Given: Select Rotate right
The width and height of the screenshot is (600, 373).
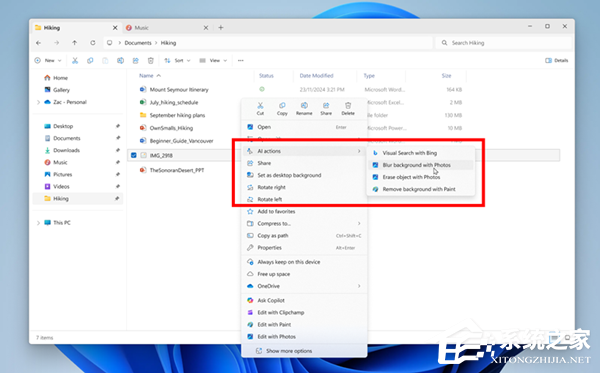Looking at the screenshot, I should (x=304, y=187).
